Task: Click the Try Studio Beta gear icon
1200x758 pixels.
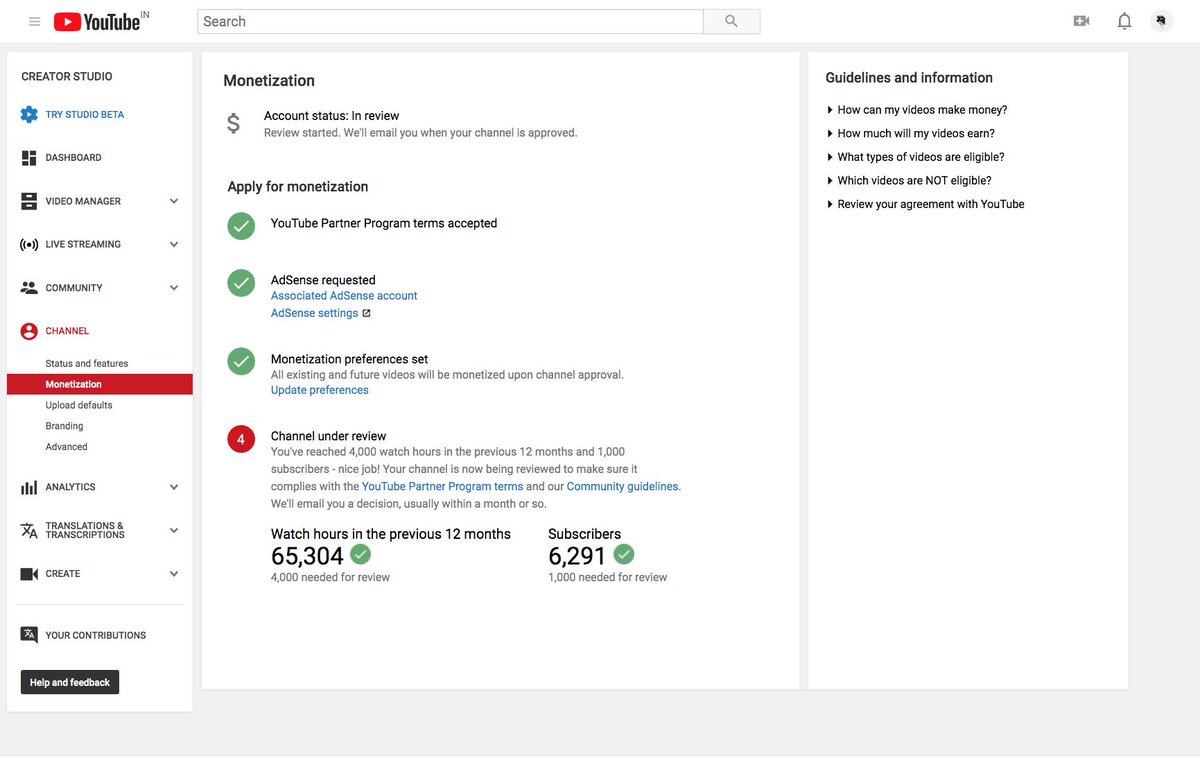Action: click(x=29, y=114)
